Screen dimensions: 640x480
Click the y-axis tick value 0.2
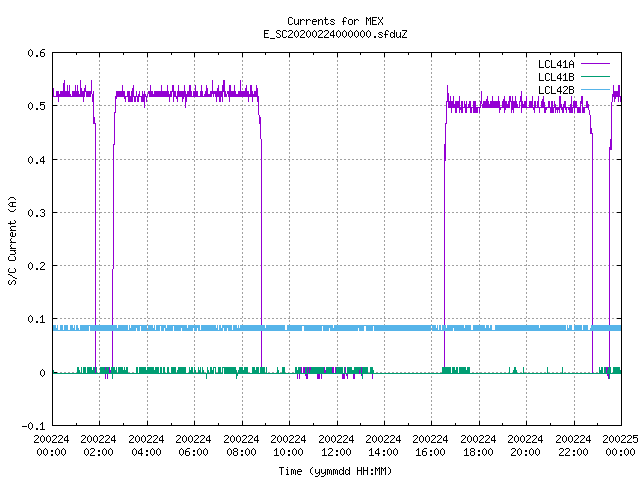pos(36,266)
